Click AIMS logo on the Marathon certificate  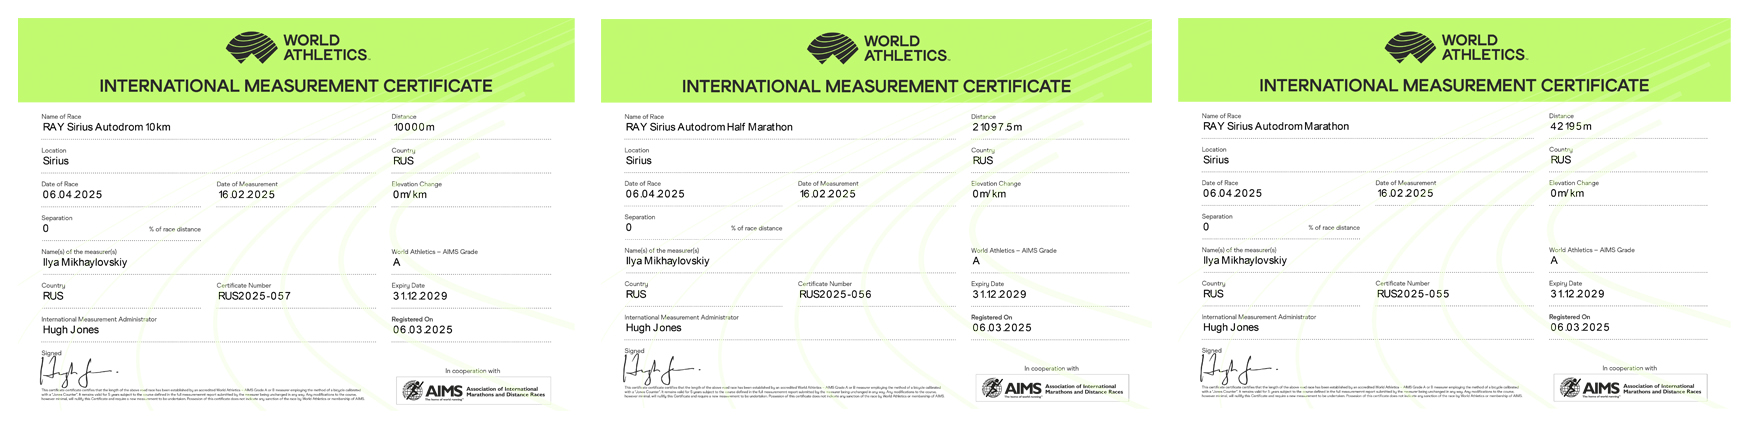(1630, 388)
